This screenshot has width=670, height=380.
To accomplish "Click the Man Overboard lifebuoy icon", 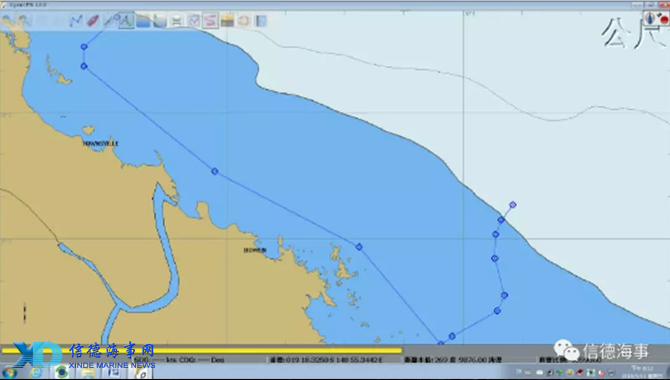I will [x=244, y=21].
